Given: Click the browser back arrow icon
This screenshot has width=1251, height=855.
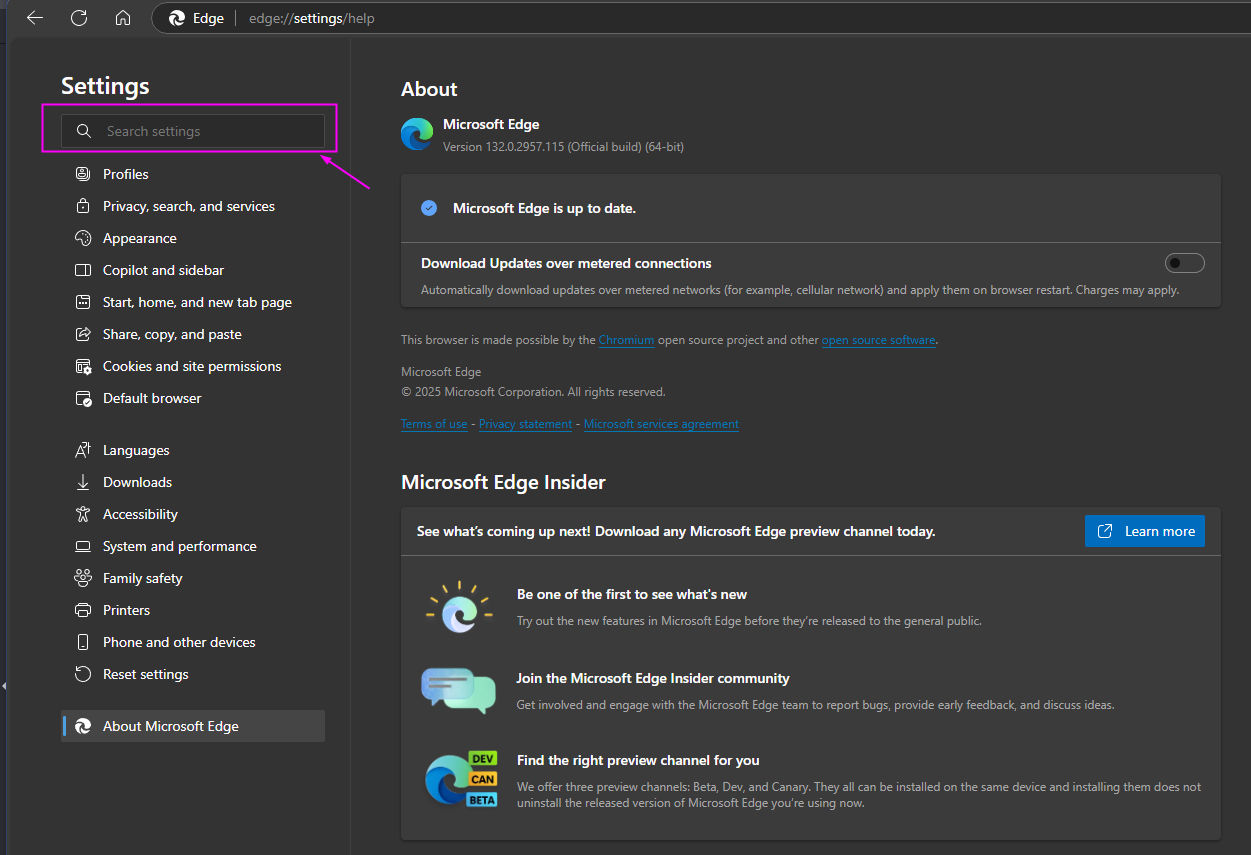Looking at the screenshot, I should tap(35, 18).
